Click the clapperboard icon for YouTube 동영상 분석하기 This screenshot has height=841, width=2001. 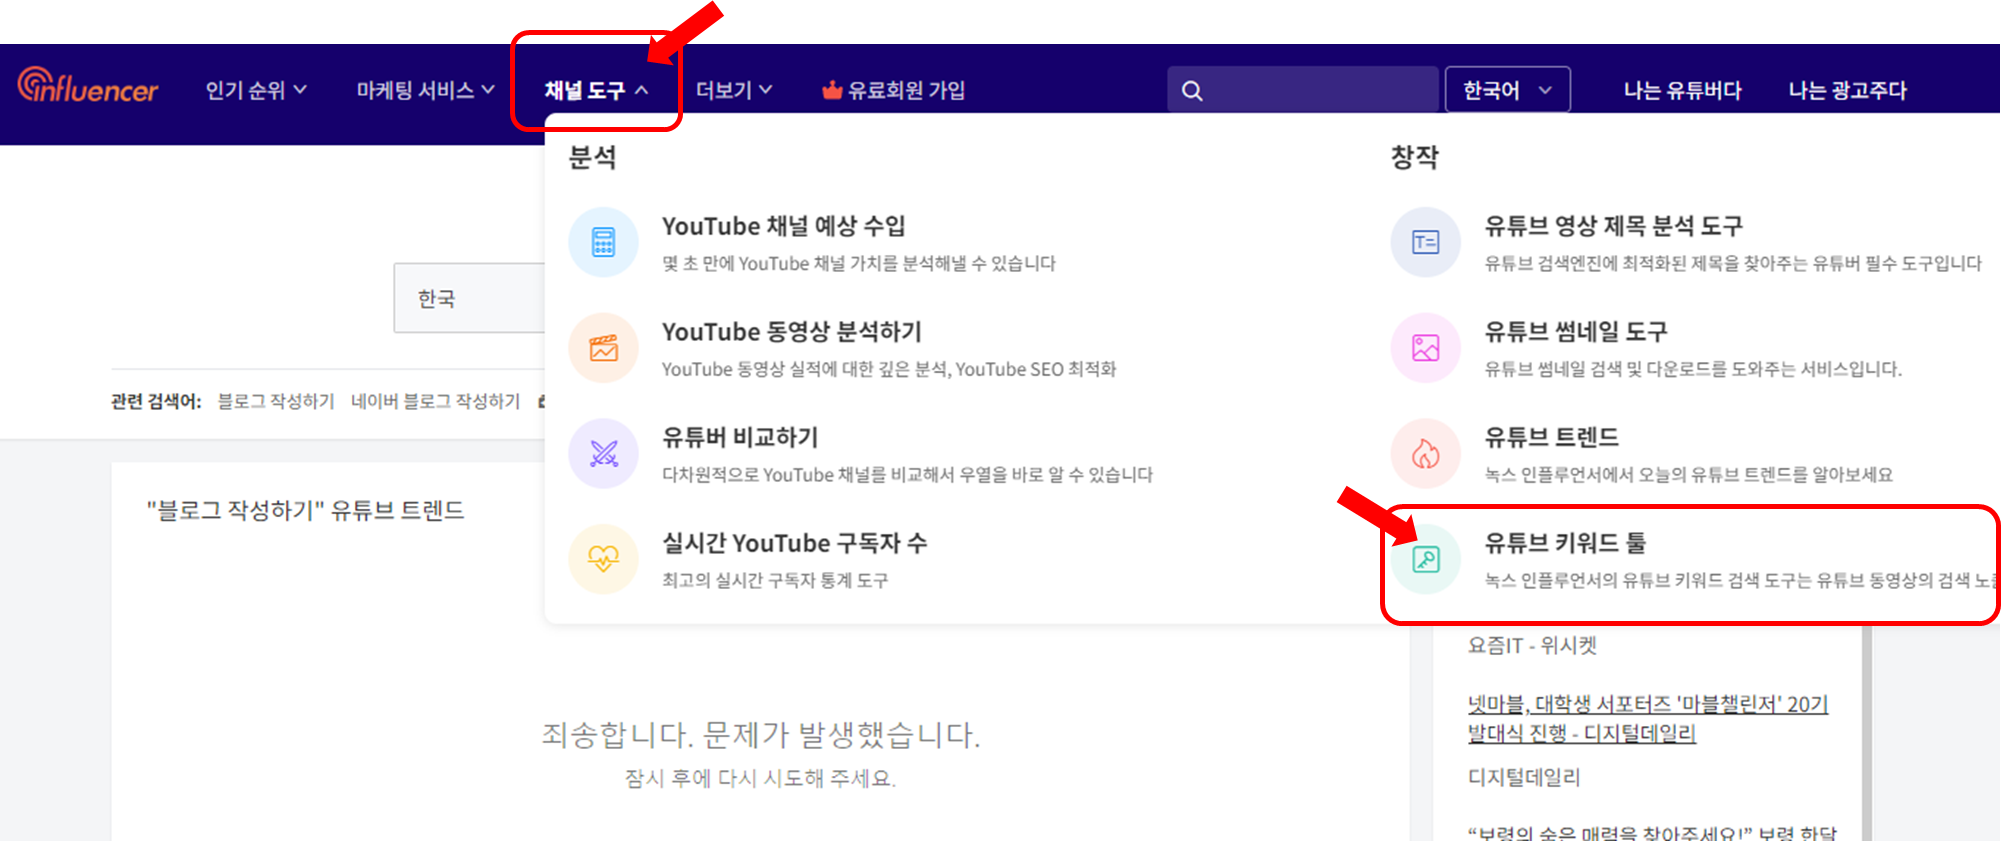[x=603, y=348]
